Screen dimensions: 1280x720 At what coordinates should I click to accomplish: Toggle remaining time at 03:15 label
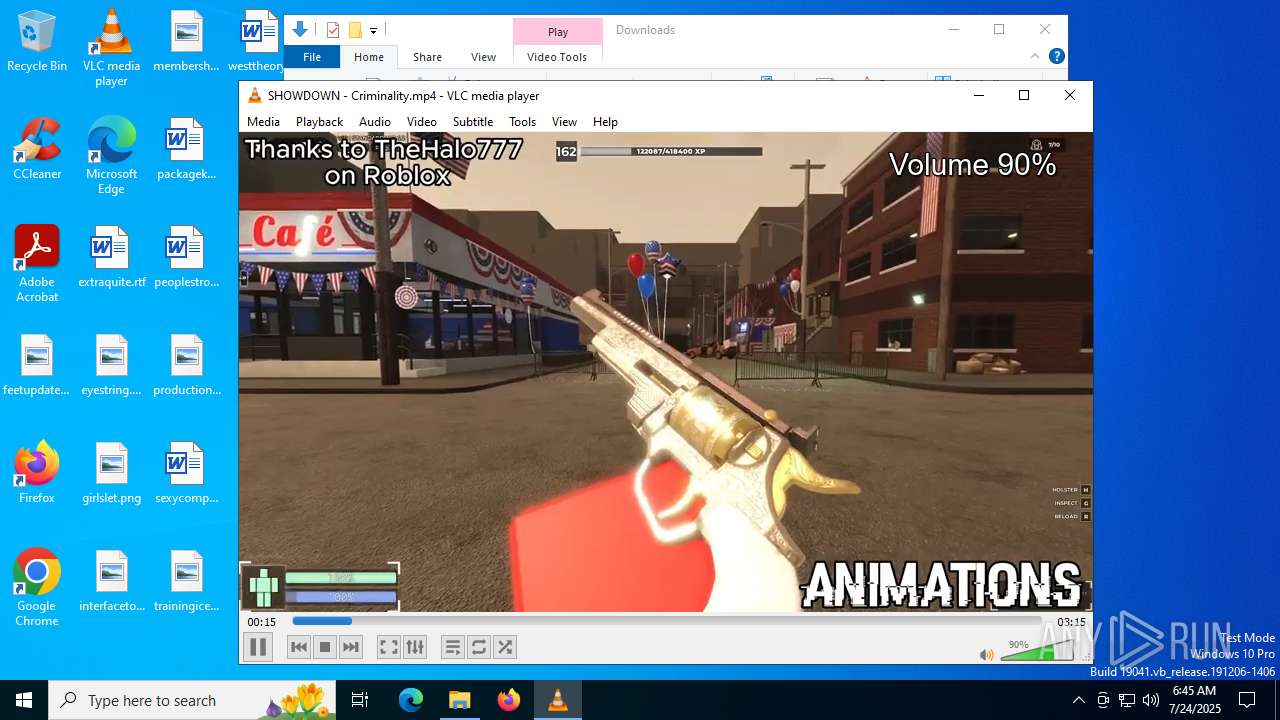[1071, 622]
